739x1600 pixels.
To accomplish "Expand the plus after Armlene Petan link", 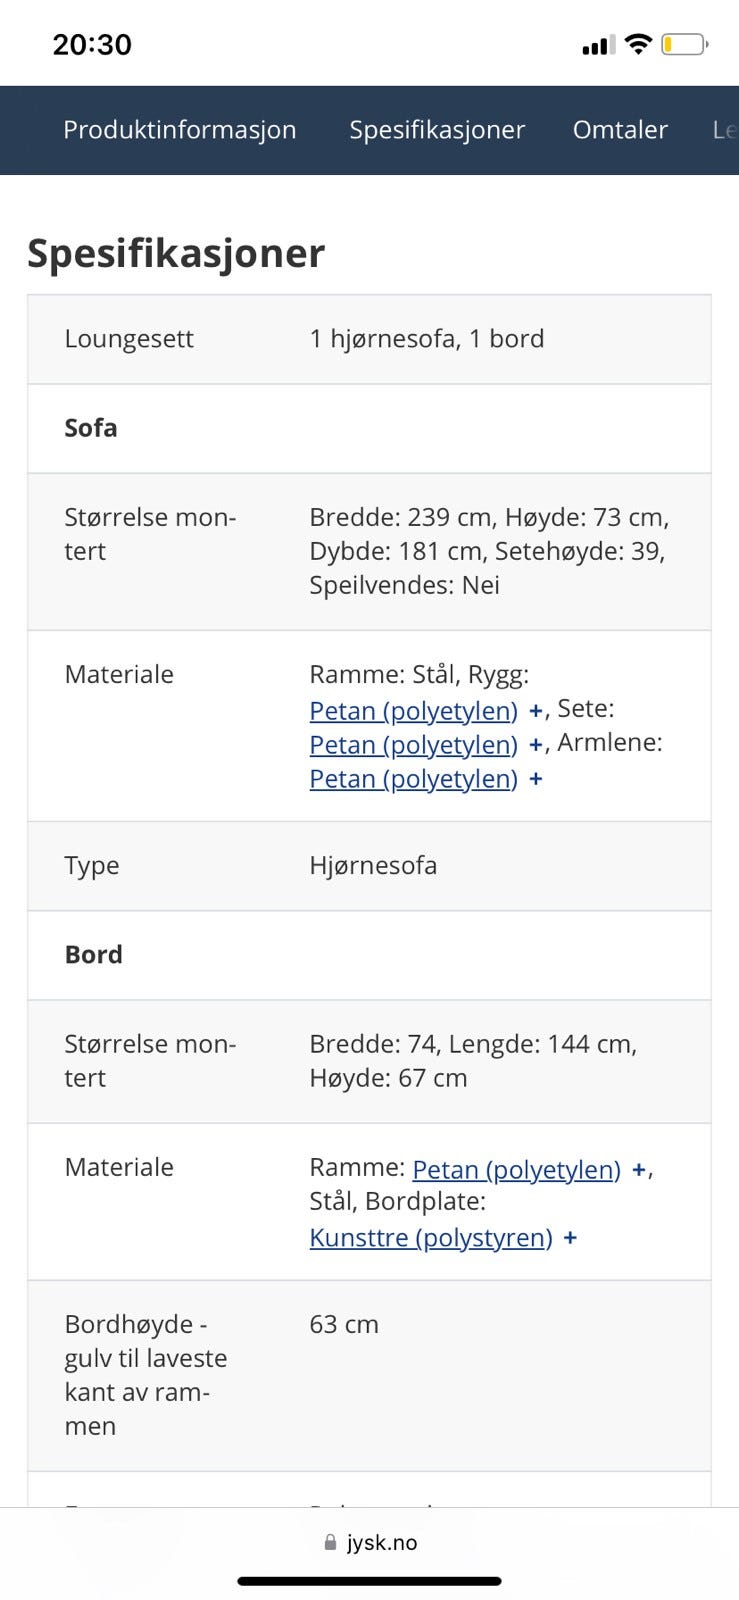I will 536,778.
